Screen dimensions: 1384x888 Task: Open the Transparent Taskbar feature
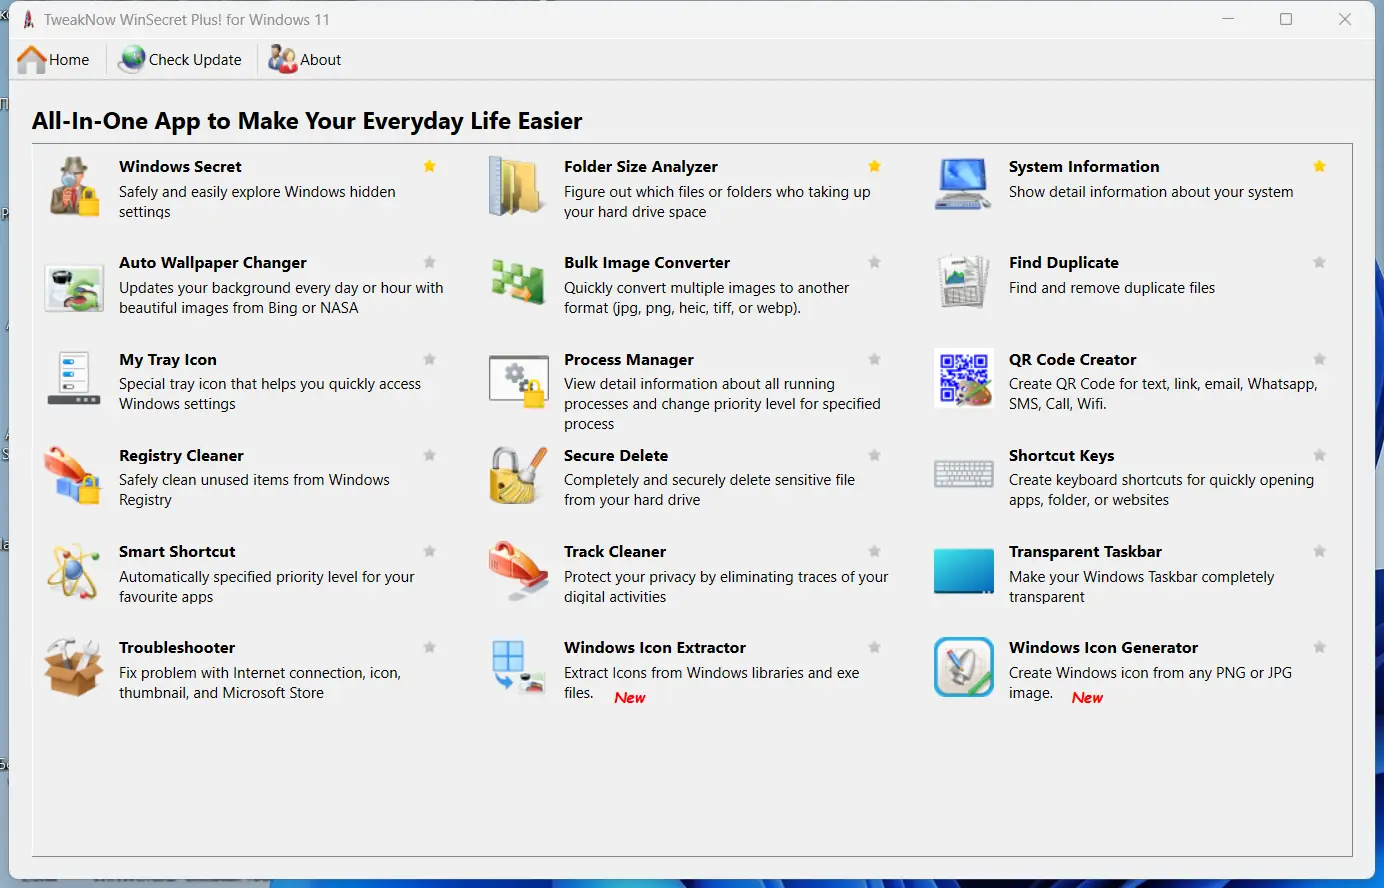1085,551
